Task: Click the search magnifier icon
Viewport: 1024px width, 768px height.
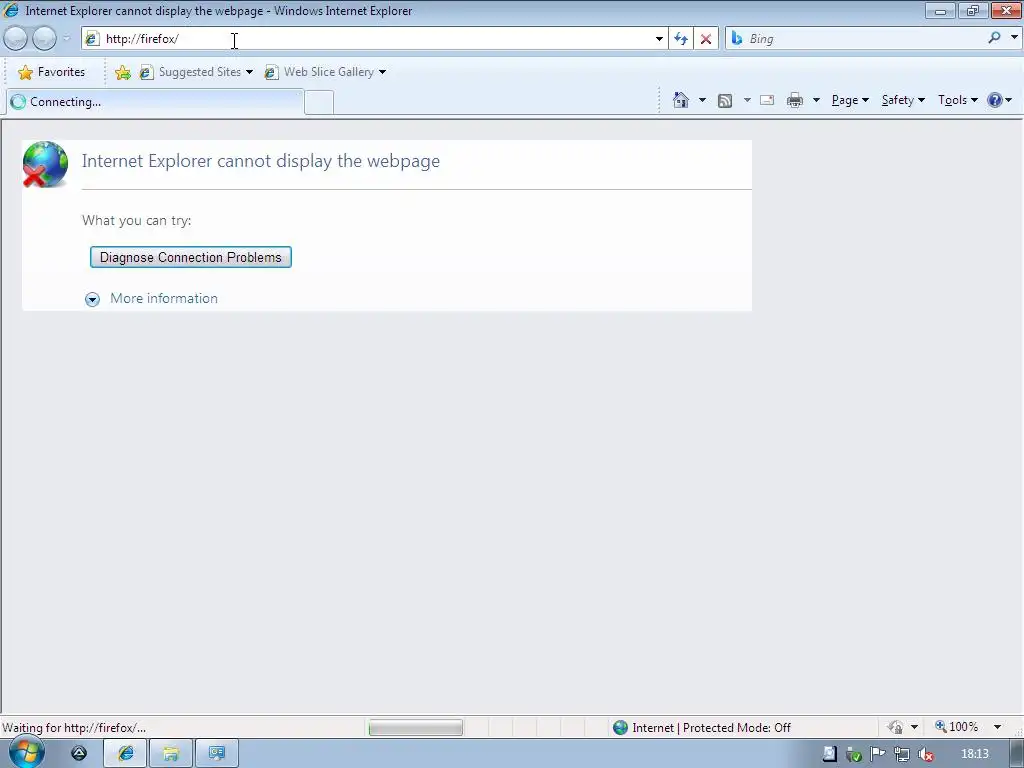Action: (x=995, y=38)
